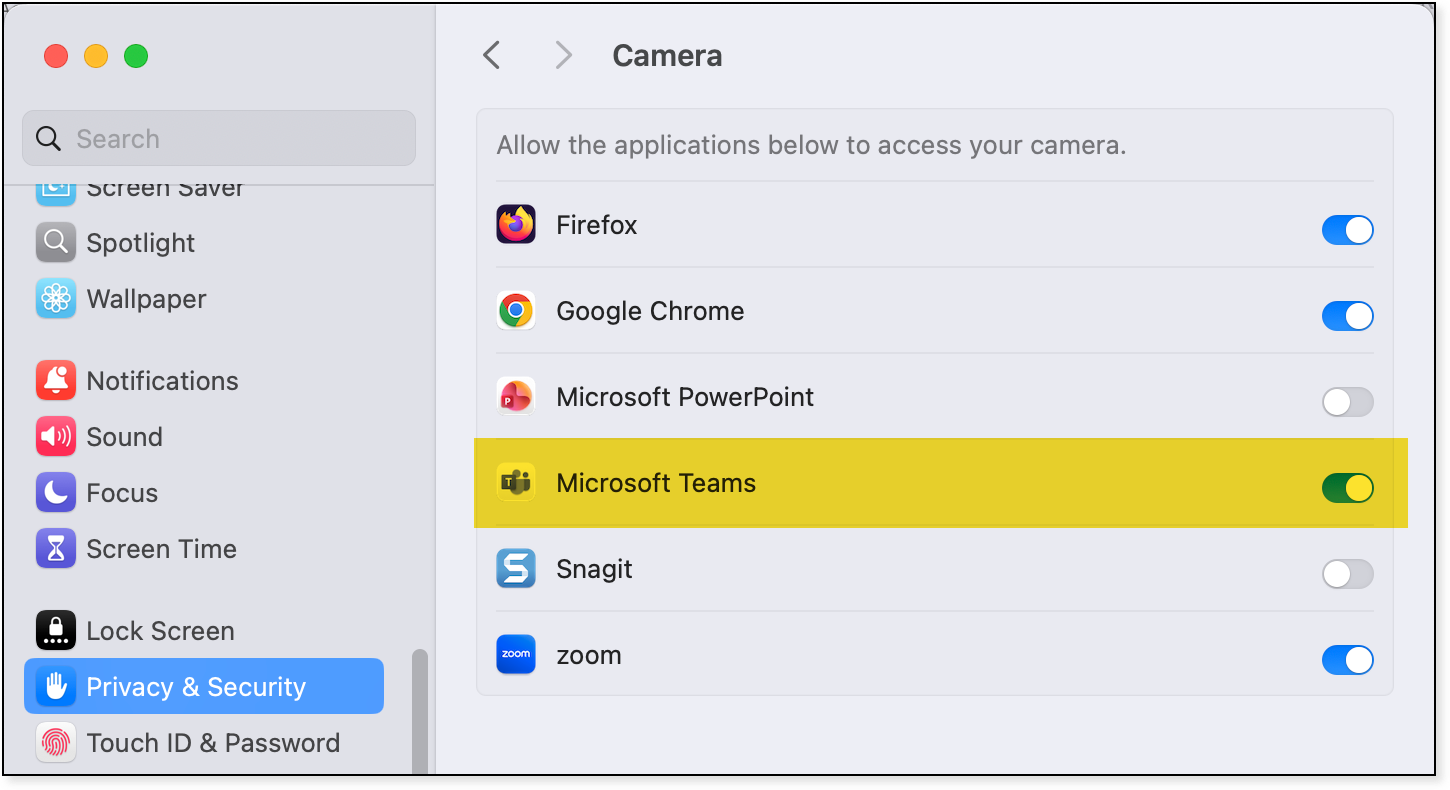Screen dimensions: 1450x790
Task: Switch off zoom camera permission
Action: click(1347, 660)
